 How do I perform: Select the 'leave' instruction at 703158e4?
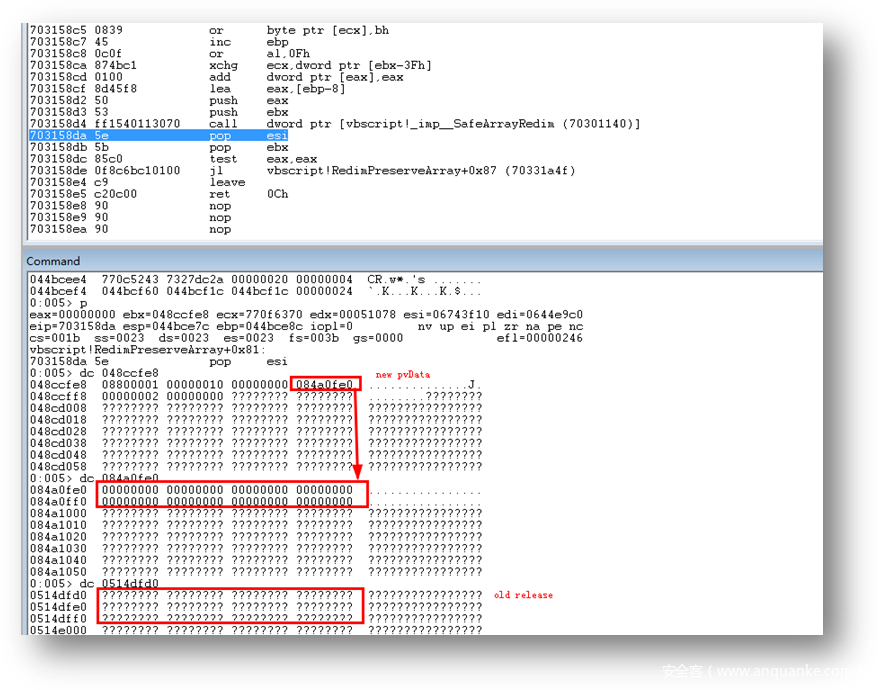click(x=138, y=183)
